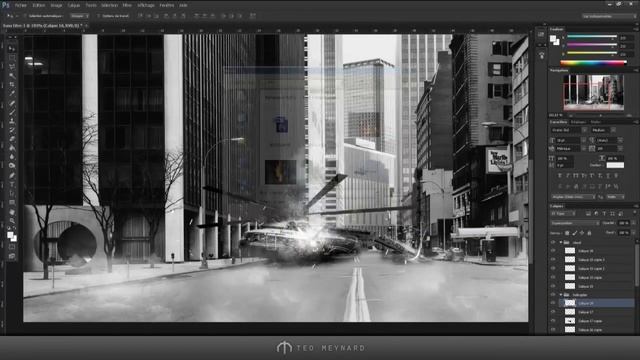
Task: Click the Photoshop PS logo icon
Action: coord(6,5)
